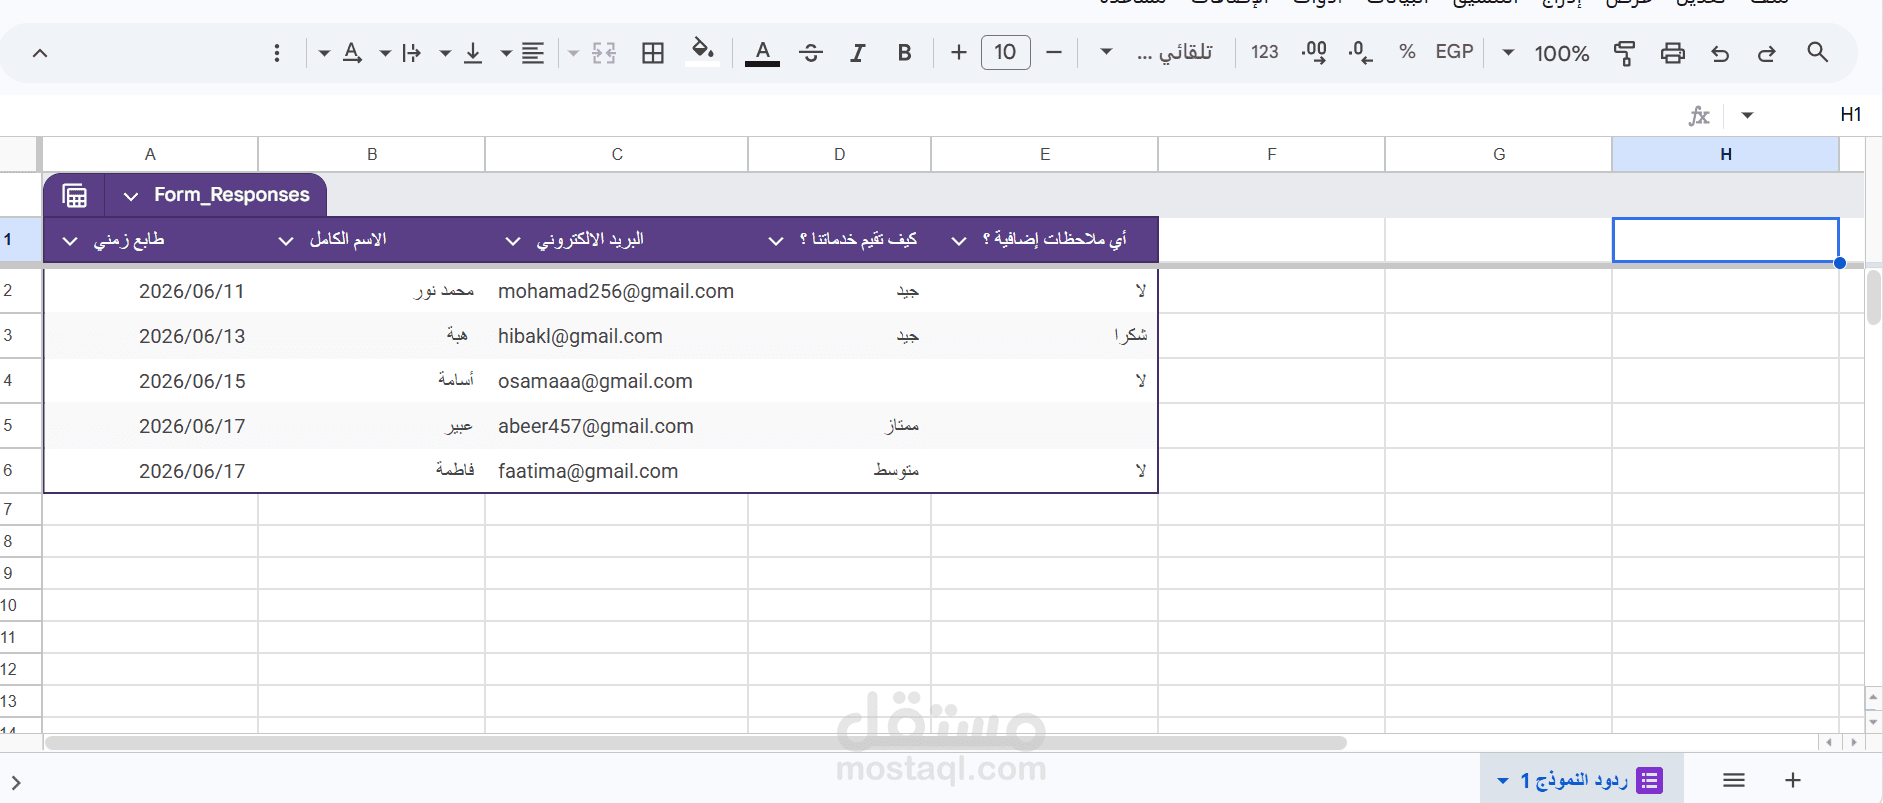The height and width of the screenshot is (803, 1883).
Task: Format as percent
Action: coord(1407,52)
